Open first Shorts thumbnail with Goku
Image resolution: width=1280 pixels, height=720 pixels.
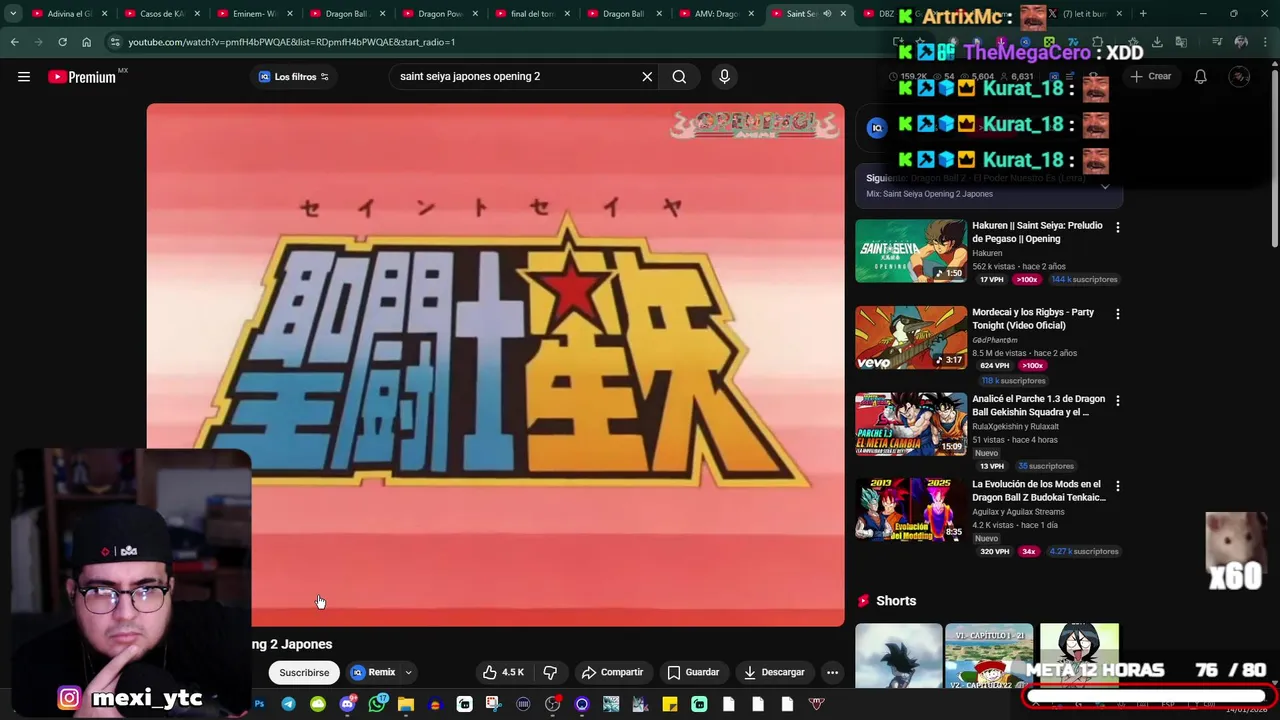[x=899, y=656]
